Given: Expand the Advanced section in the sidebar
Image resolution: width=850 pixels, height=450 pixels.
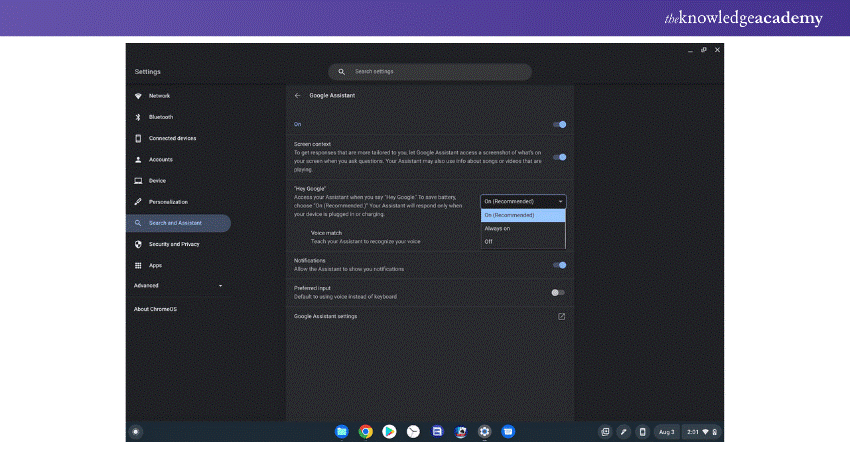Looking at the screenshot, I should [x=180, y=285].
